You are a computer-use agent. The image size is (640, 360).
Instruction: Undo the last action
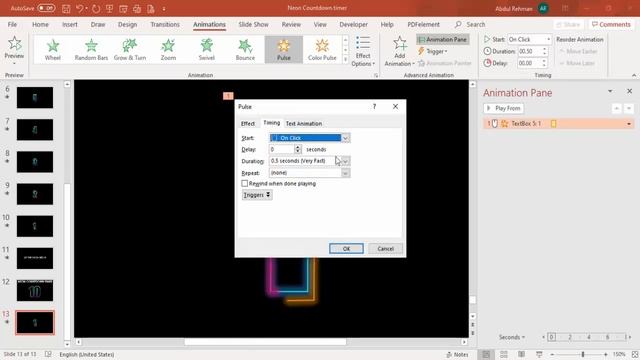tap(80, 8)
